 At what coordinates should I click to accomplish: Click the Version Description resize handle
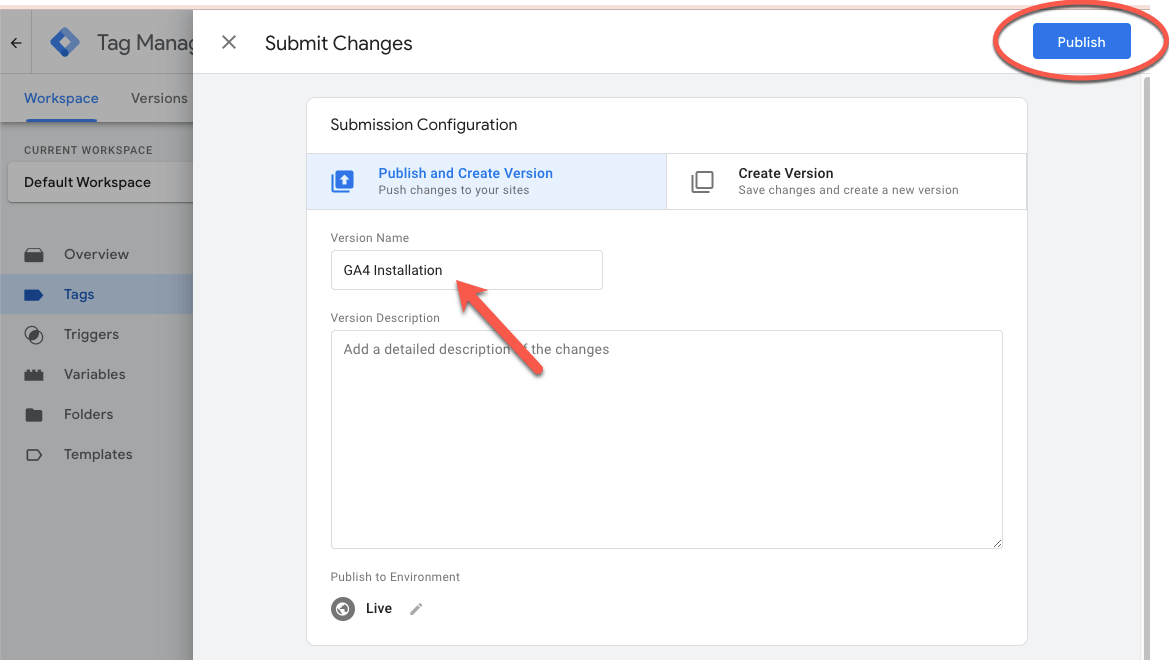coord(996,541)
